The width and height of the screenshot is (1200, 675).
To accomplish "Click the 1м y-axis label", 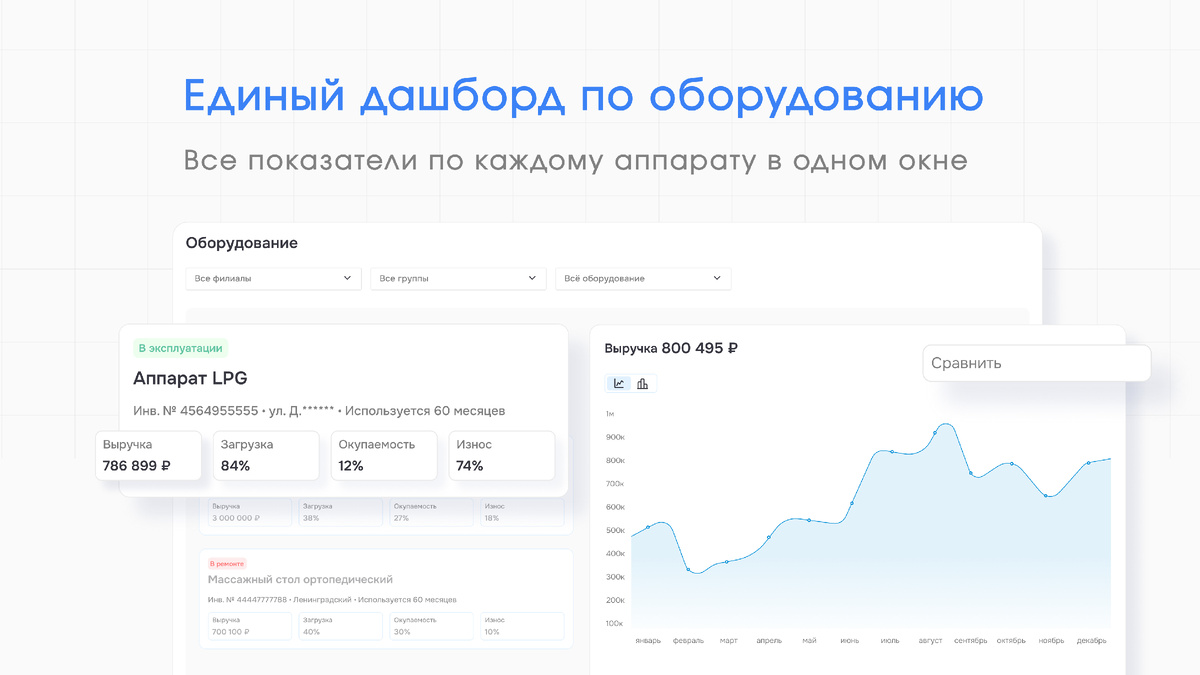I will coord(610,413).
